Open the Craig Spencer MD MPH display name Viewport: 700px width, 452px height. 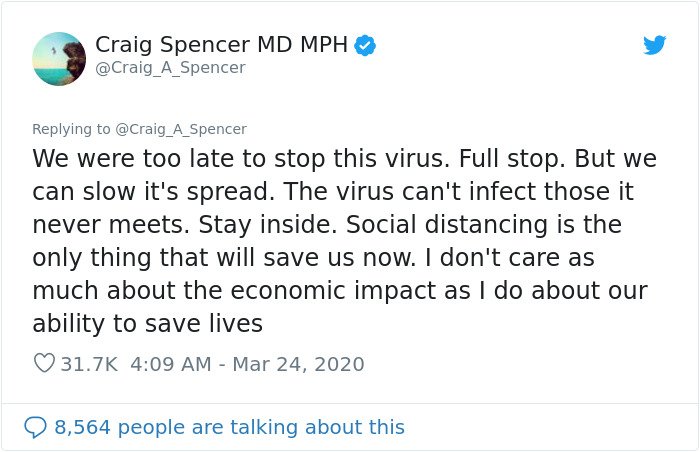point(221,45)
